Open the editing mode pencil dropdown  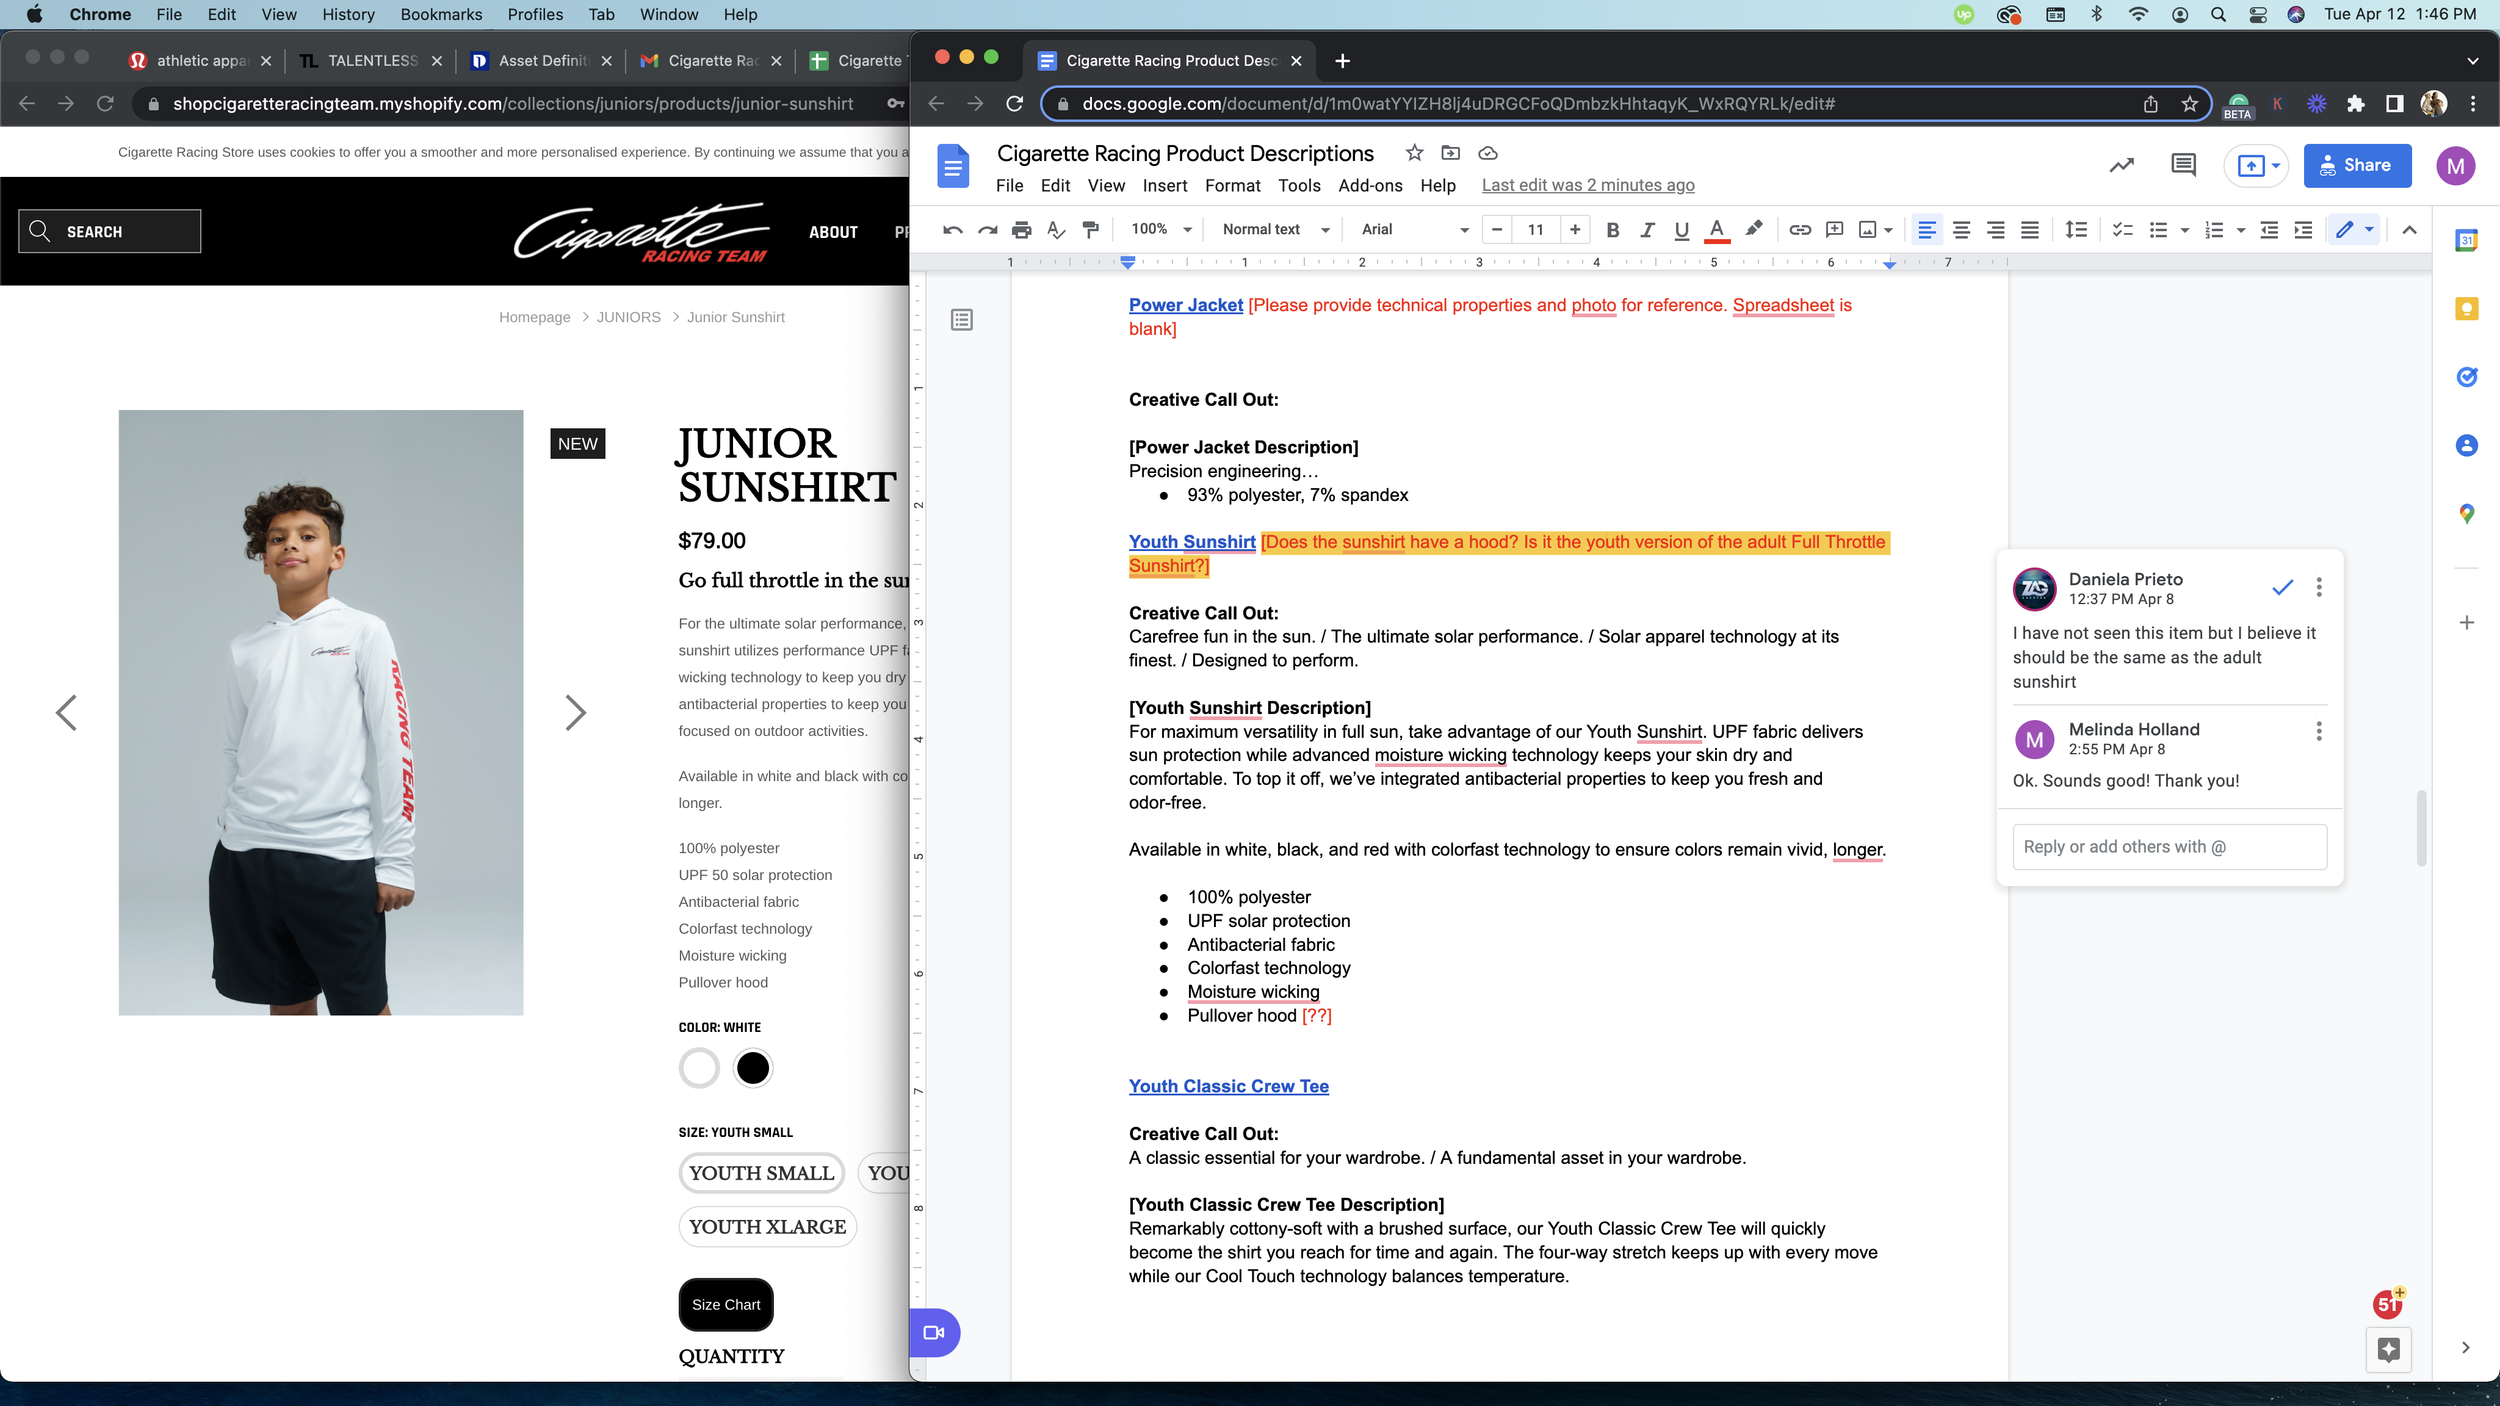pyautogui.click(x=2354, y=230)
